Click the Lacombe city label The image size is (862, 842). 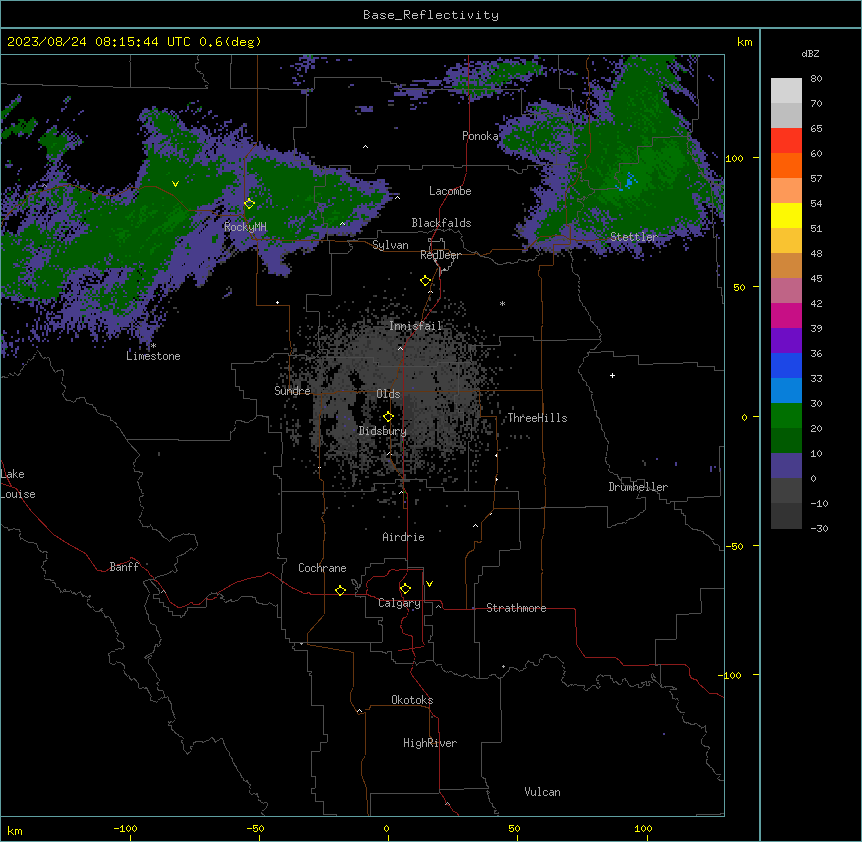pyautogui.click(x=450, y=191)
